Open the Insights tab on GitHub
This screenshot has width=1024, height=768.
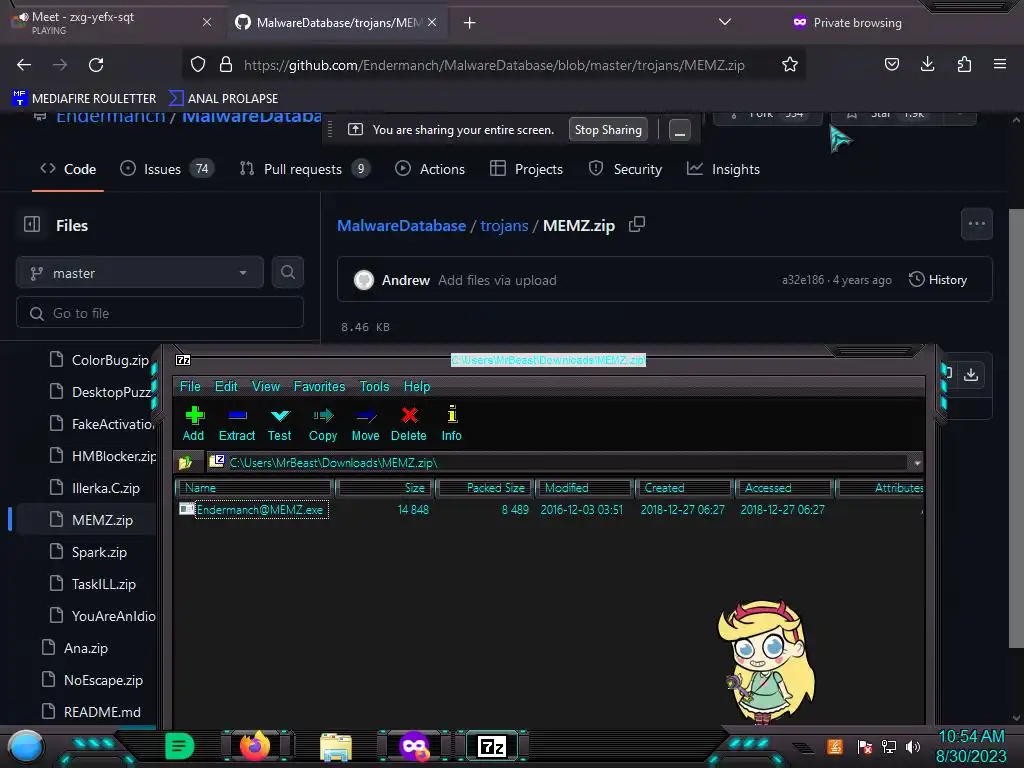(x=723, y=169)
